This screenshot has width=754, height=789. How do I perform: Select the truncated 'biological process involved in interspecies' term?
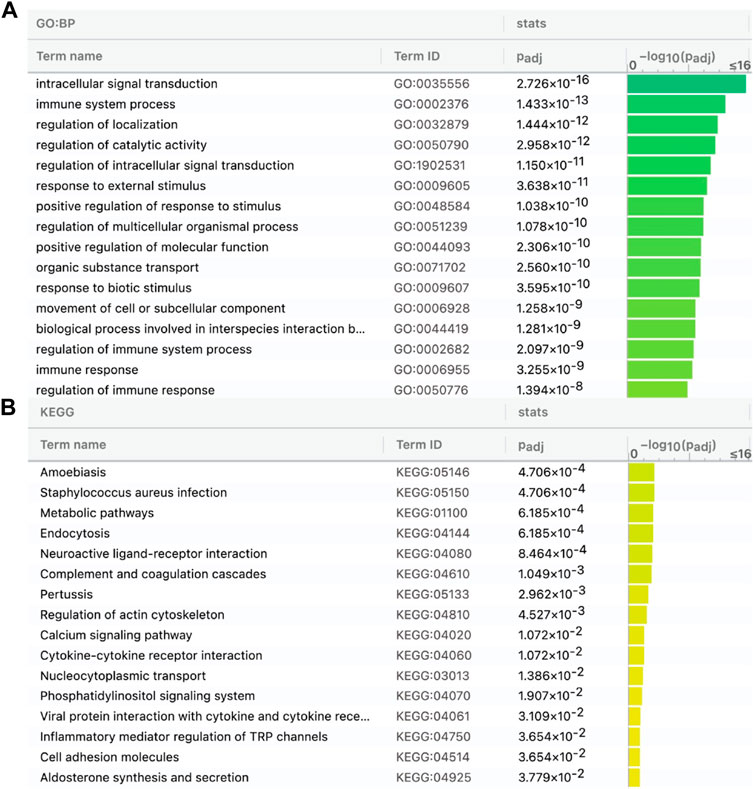click(200, 329)
